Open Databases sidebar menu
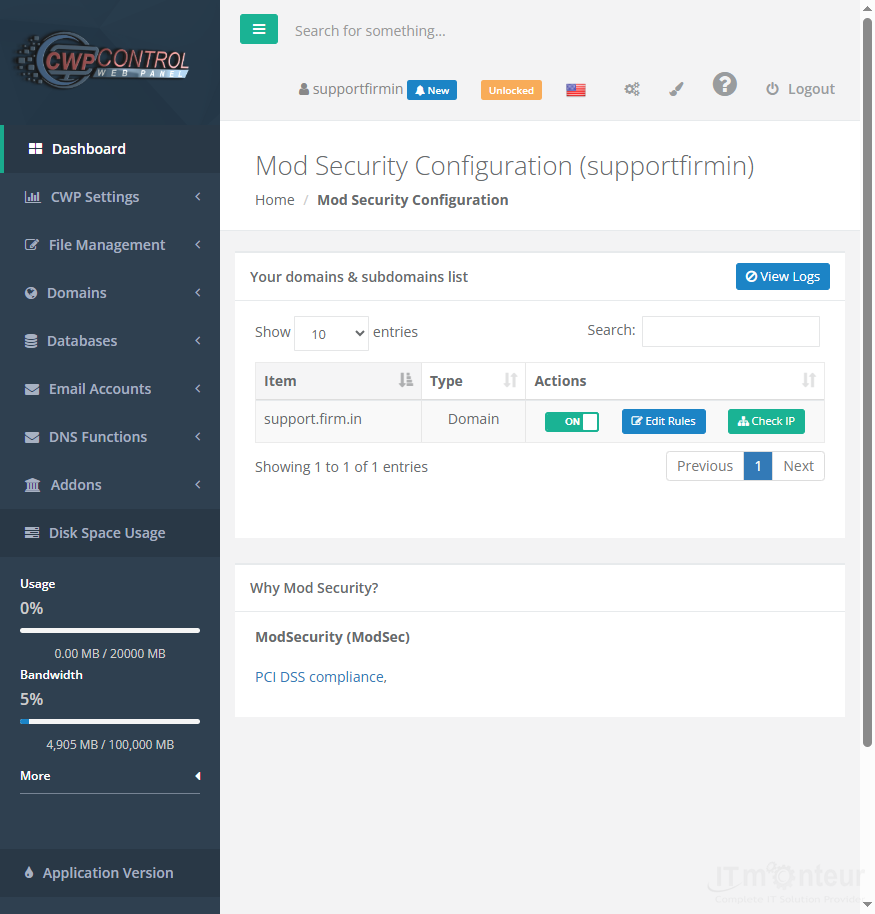 click(110, 340)
